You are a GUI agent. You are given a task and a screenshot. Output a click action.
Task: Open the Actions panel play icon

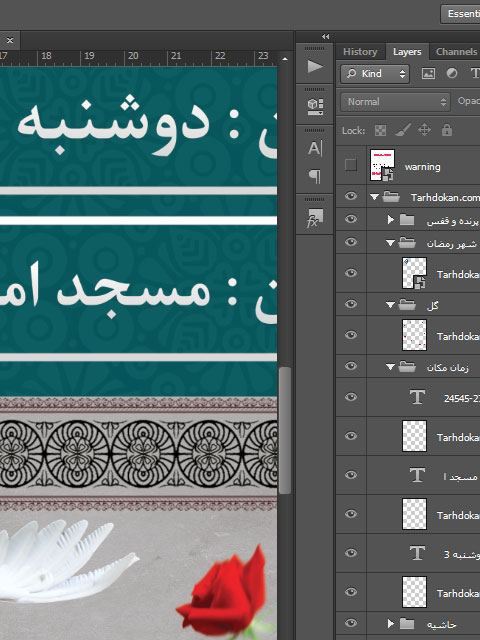click(315, 67)
